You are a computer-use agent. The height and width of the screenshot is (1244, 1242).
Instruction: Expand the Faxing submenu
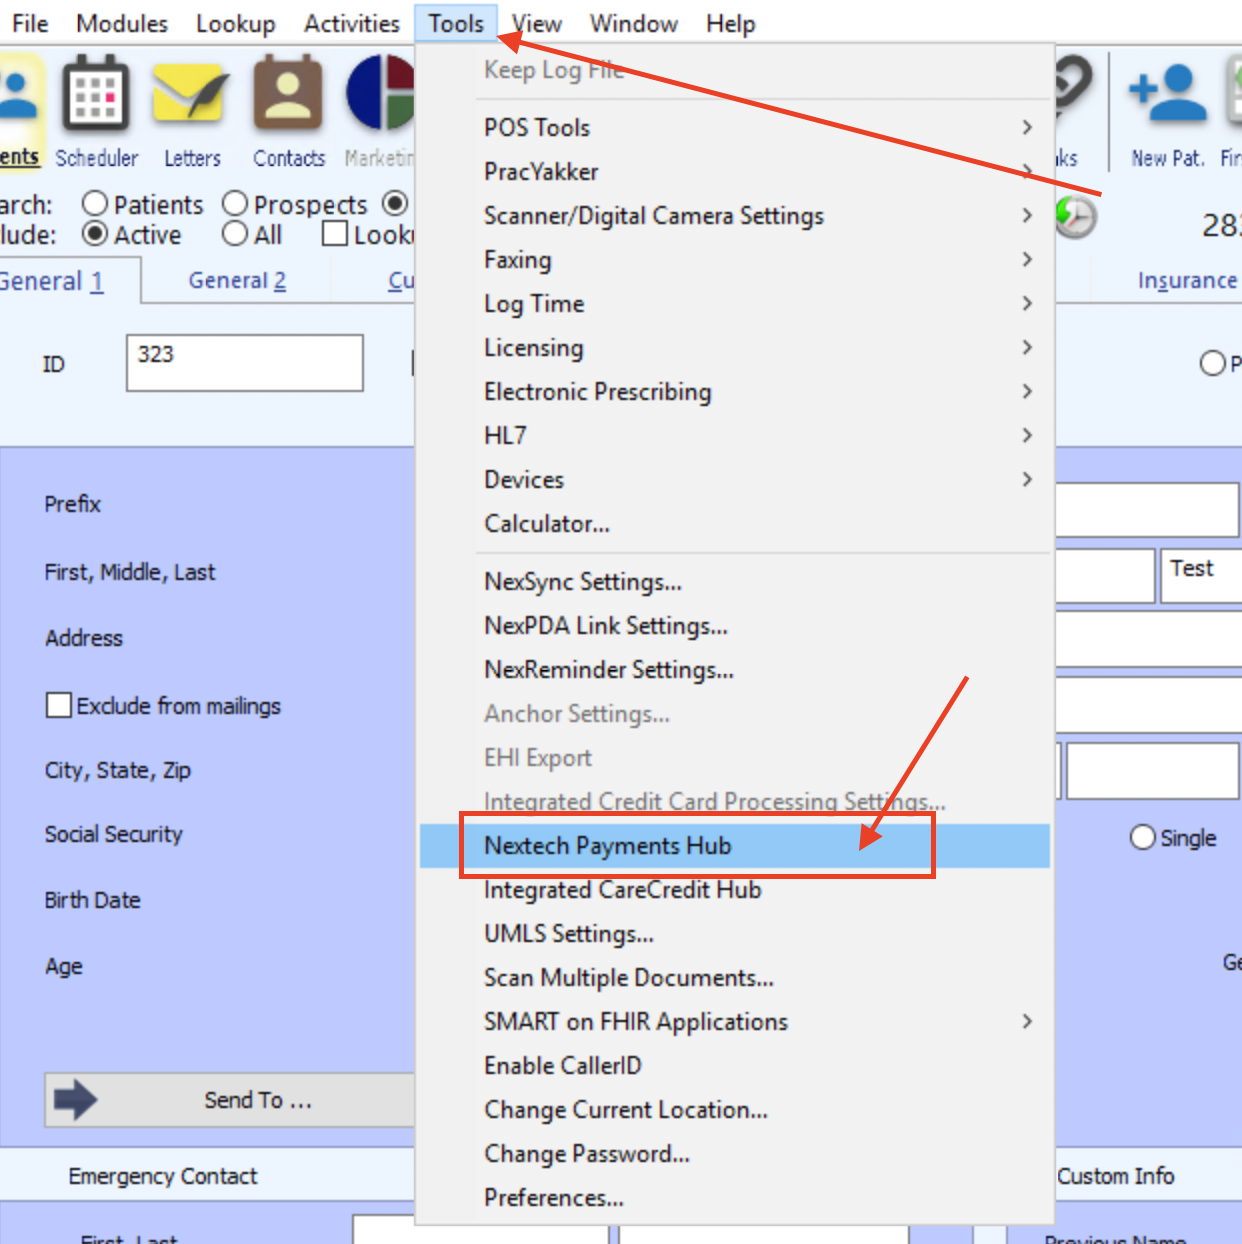pos(735,259)
